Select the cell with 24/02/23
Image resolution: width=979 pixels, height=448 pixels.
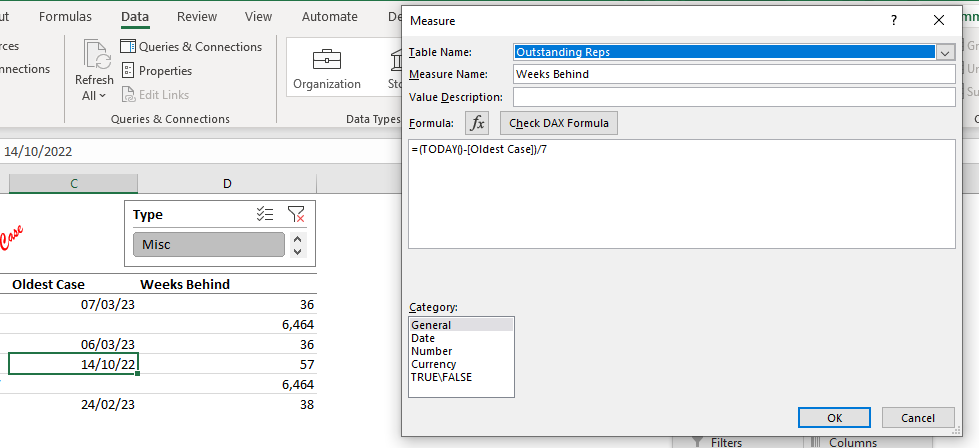[x=74, y=404]
